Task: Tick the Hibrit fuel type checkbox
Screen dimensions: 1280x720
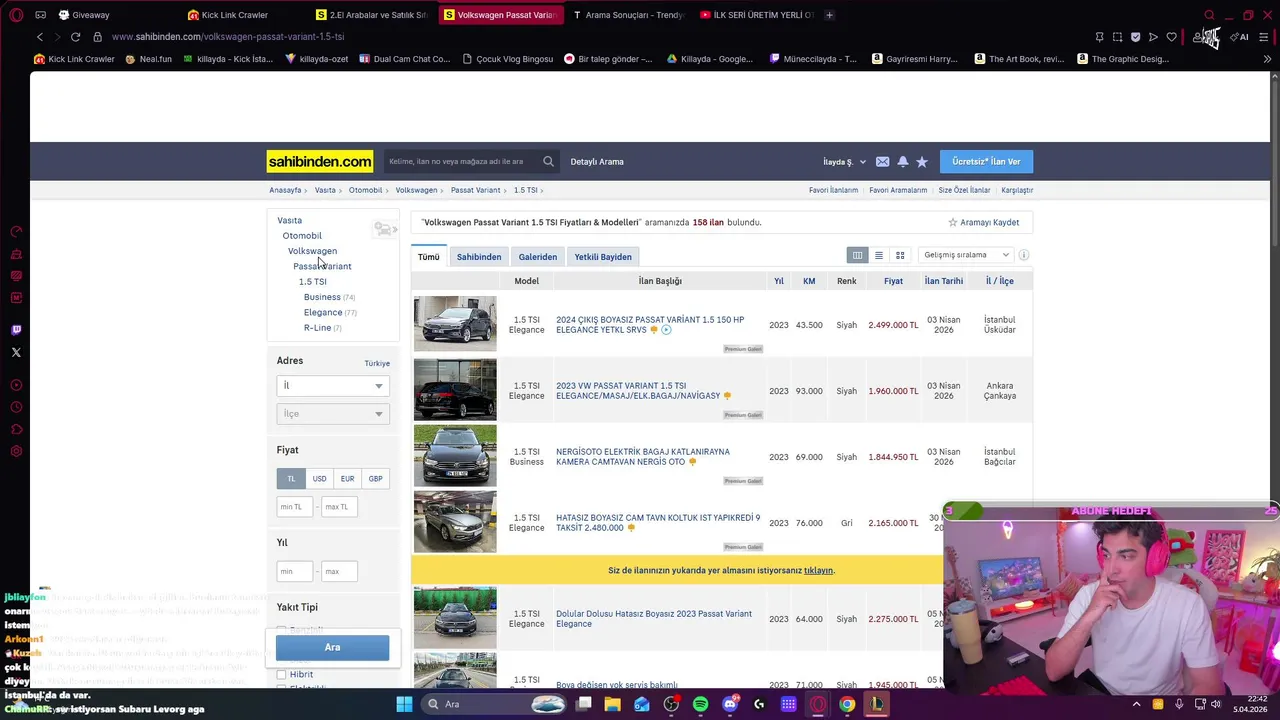Action: [x=281, y=675]
